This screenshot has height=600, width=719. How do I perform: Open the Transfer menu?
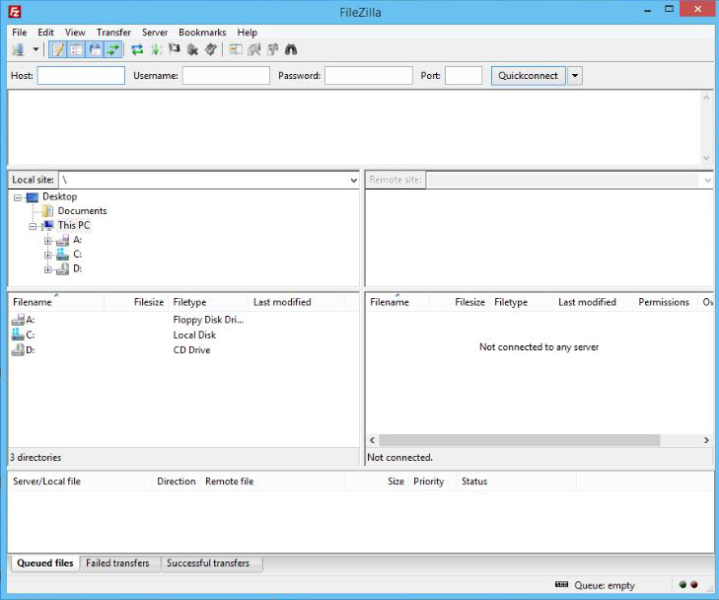click(113, 33)
